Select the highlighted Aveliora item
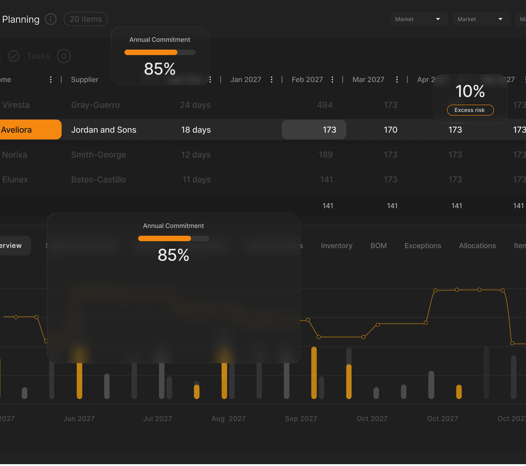Image resolution: width=526 pixels, height=466 pixels. (31, 130)
